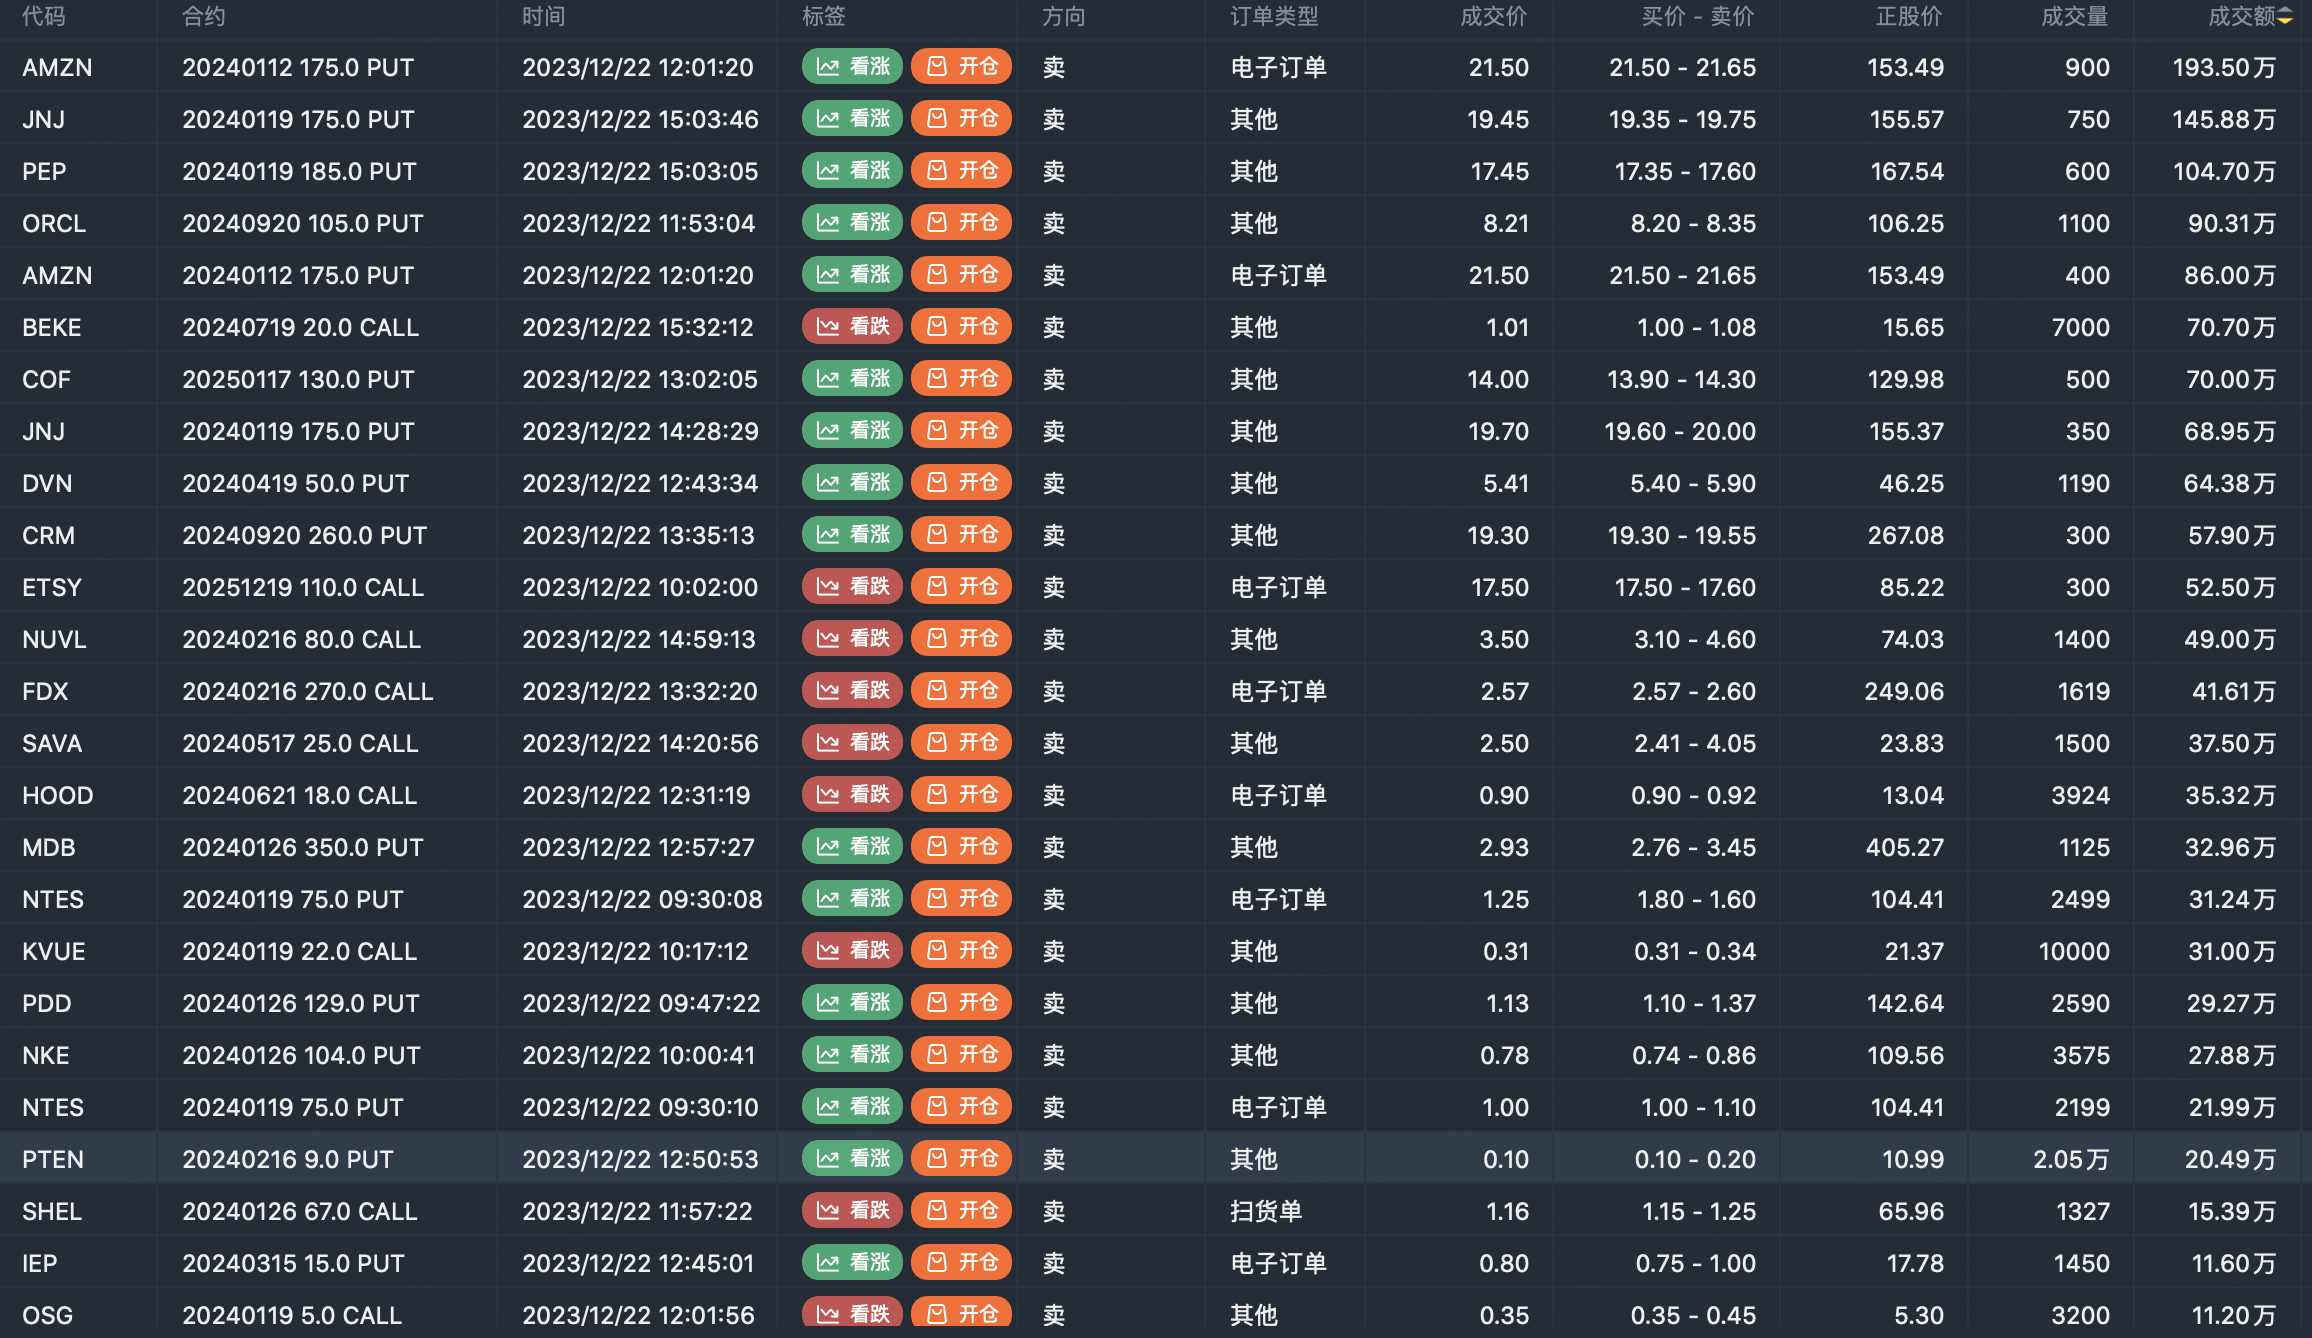Sort by 成交量 column header
Image resolution: width=2312 pixels, height=1338 pixels.
click(x=2073, y=17)
